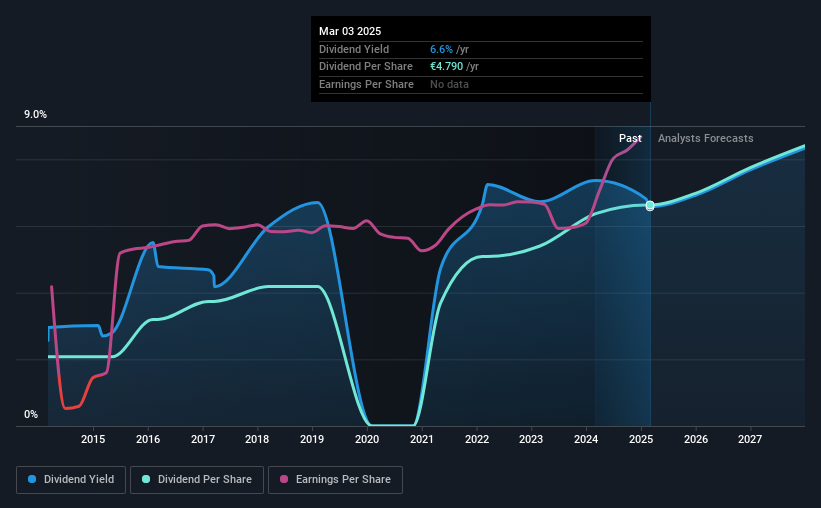Click the 'Past' label on chart
The image size is (821, 508).
tap(630, 138)
